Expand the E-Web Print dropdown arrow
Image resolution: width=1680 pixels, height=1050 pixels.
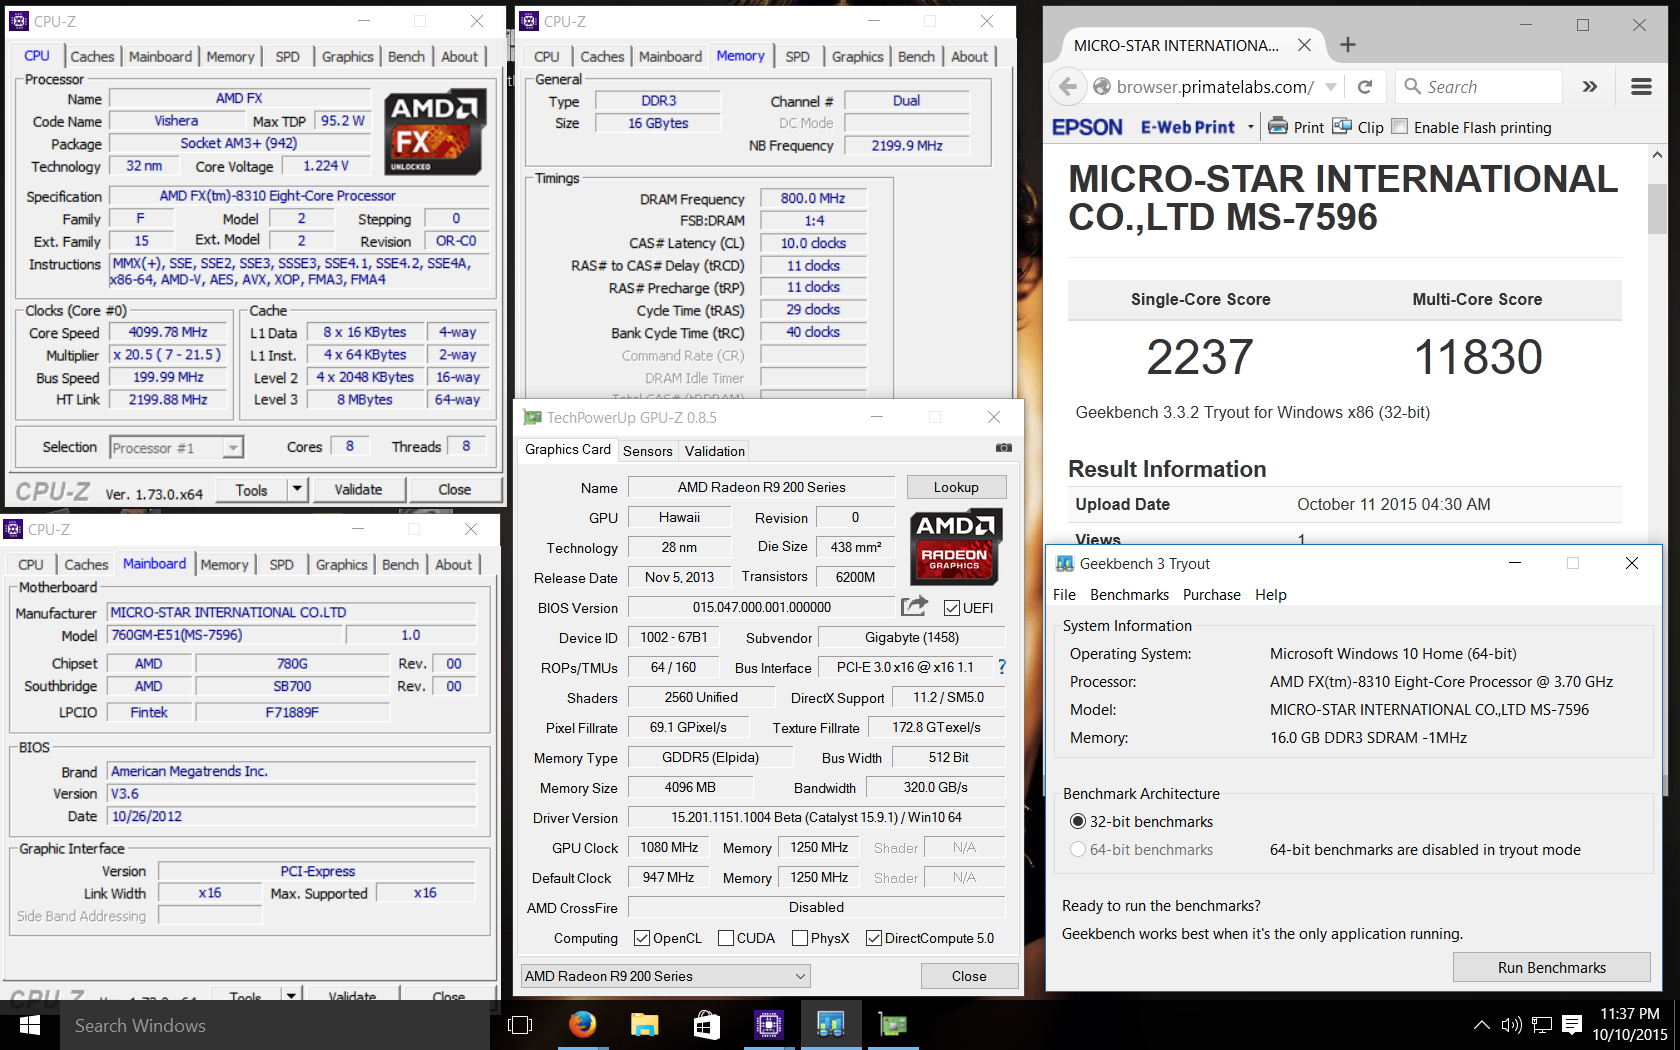1251,127
